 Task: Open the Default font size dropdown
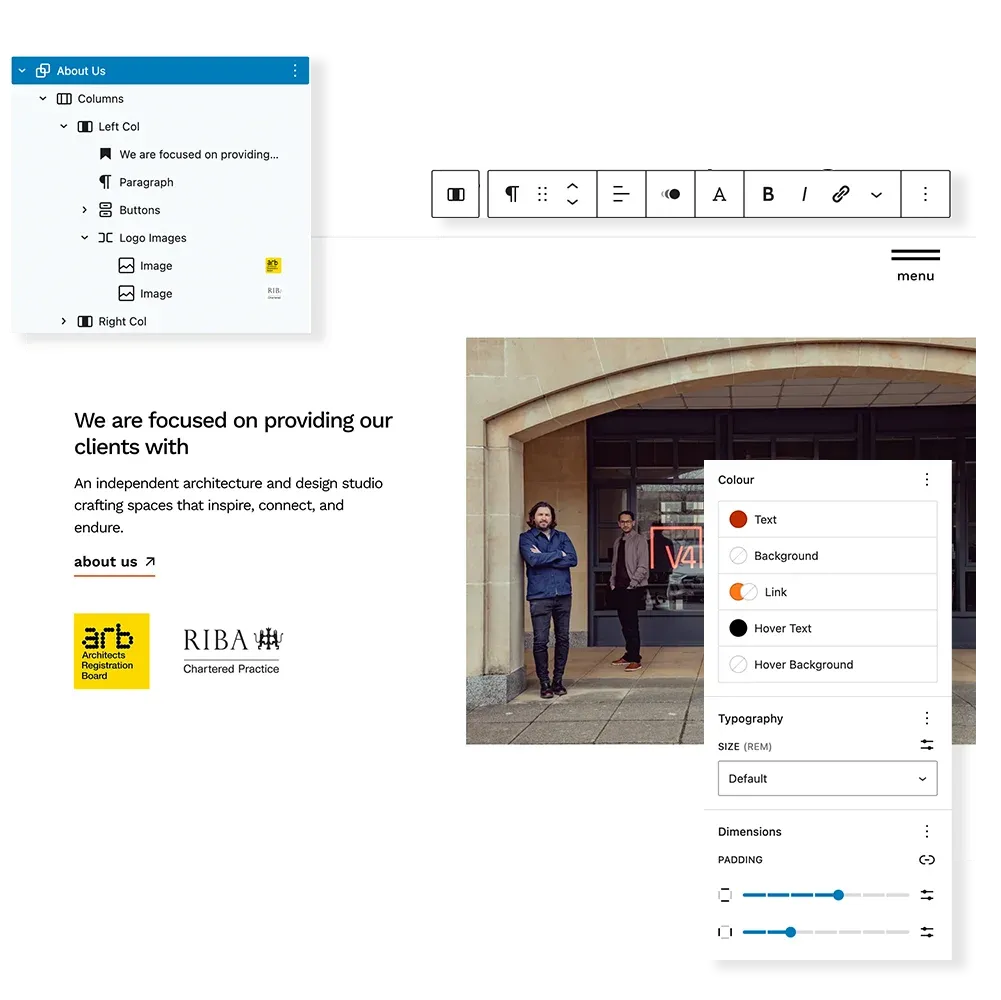click(x=827, y=778)
